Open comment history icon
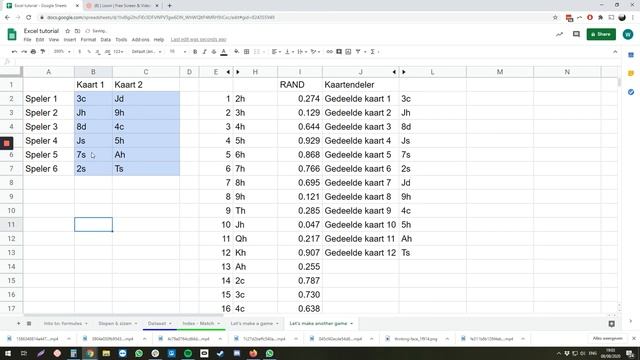Screen dimensions: 640x360 click(576, 34)
